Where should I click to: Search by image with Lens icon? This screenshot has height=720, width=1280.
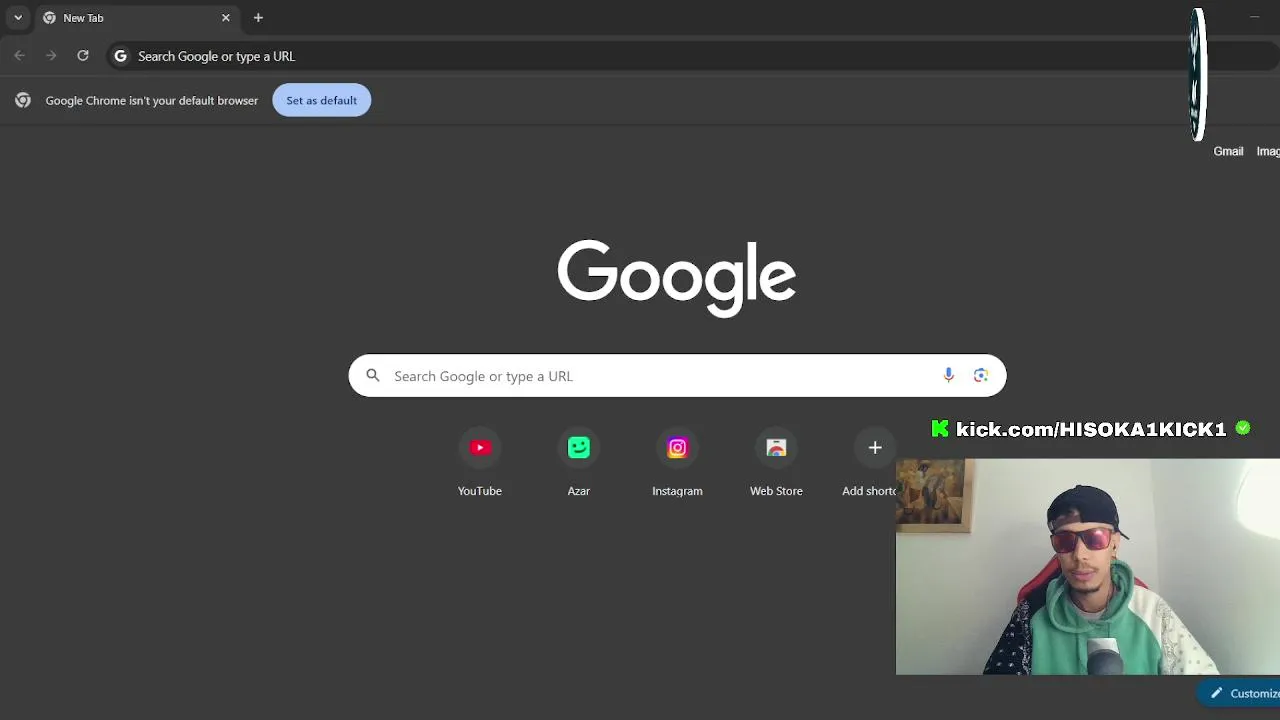coord(981,375)
